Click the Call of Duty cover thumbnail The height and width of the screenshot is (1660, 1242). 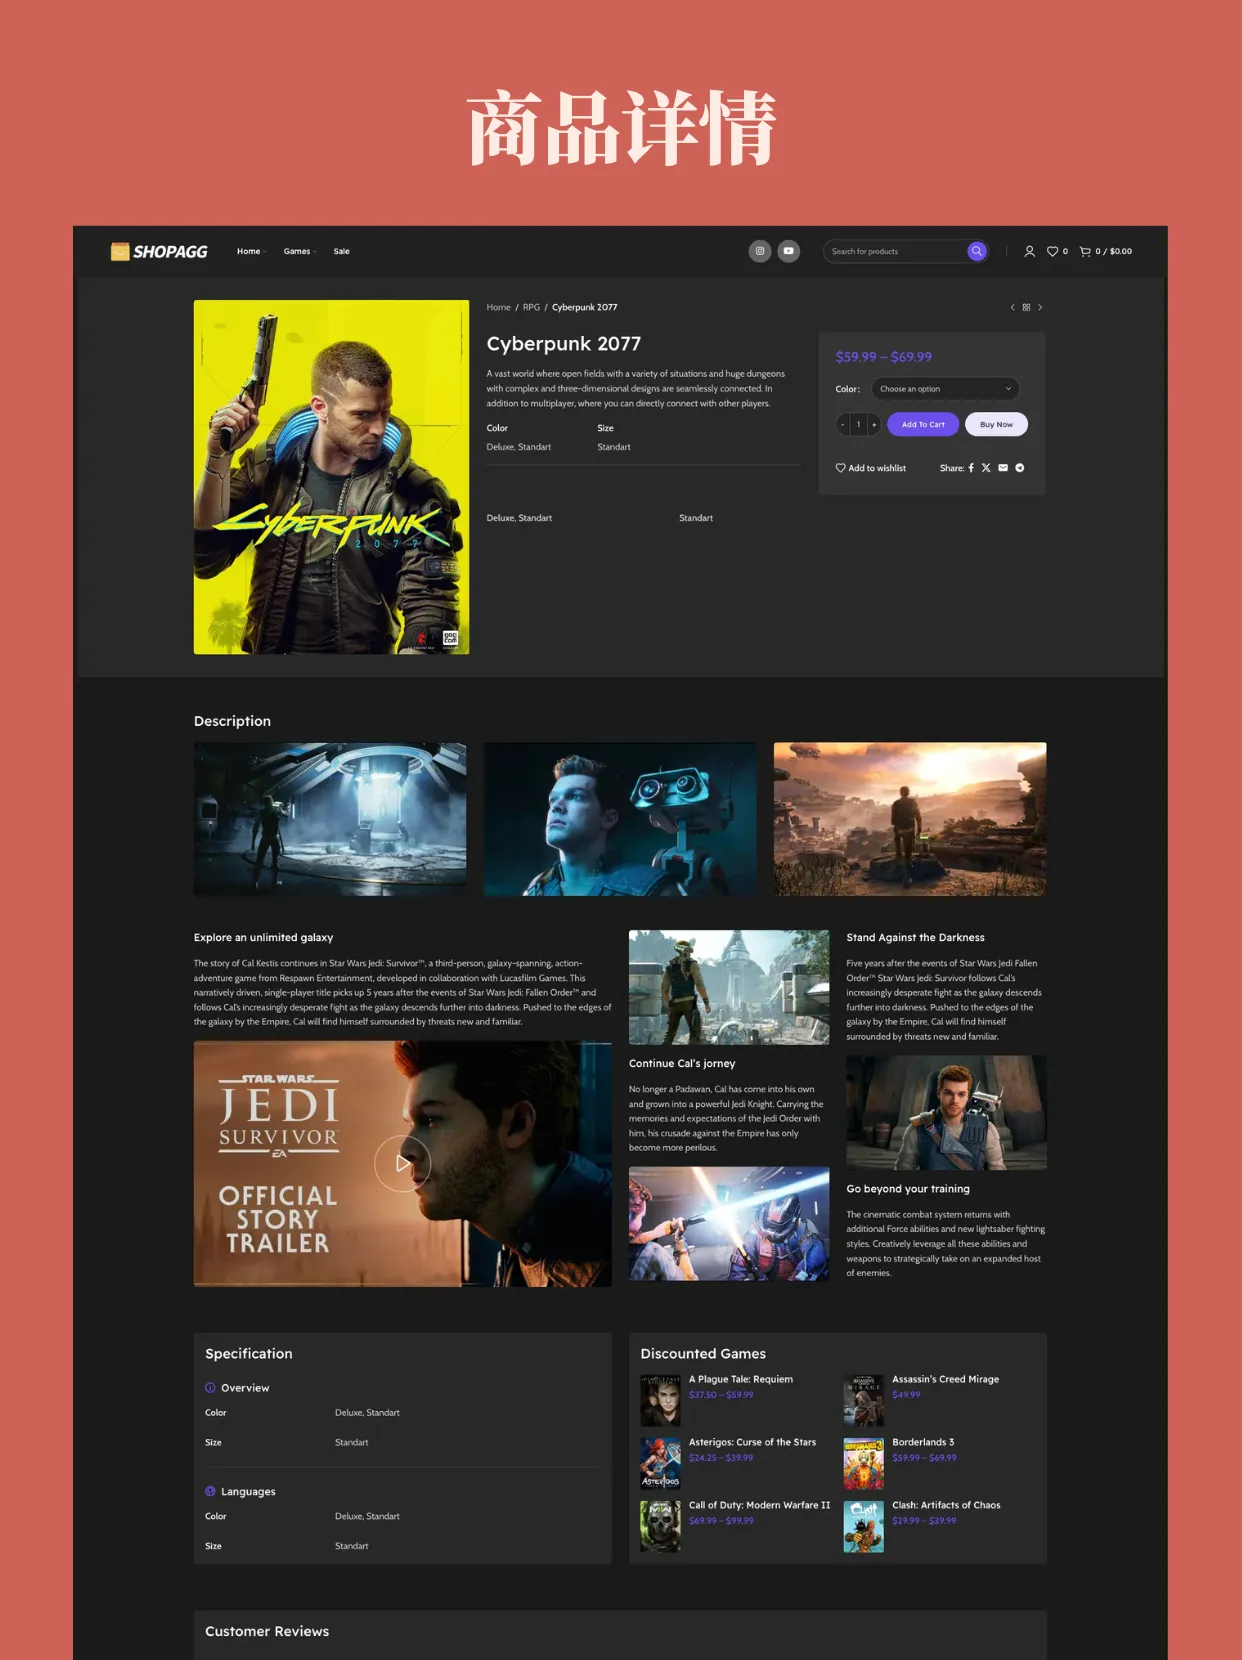pyautogui.click(x=660, y=1526)
